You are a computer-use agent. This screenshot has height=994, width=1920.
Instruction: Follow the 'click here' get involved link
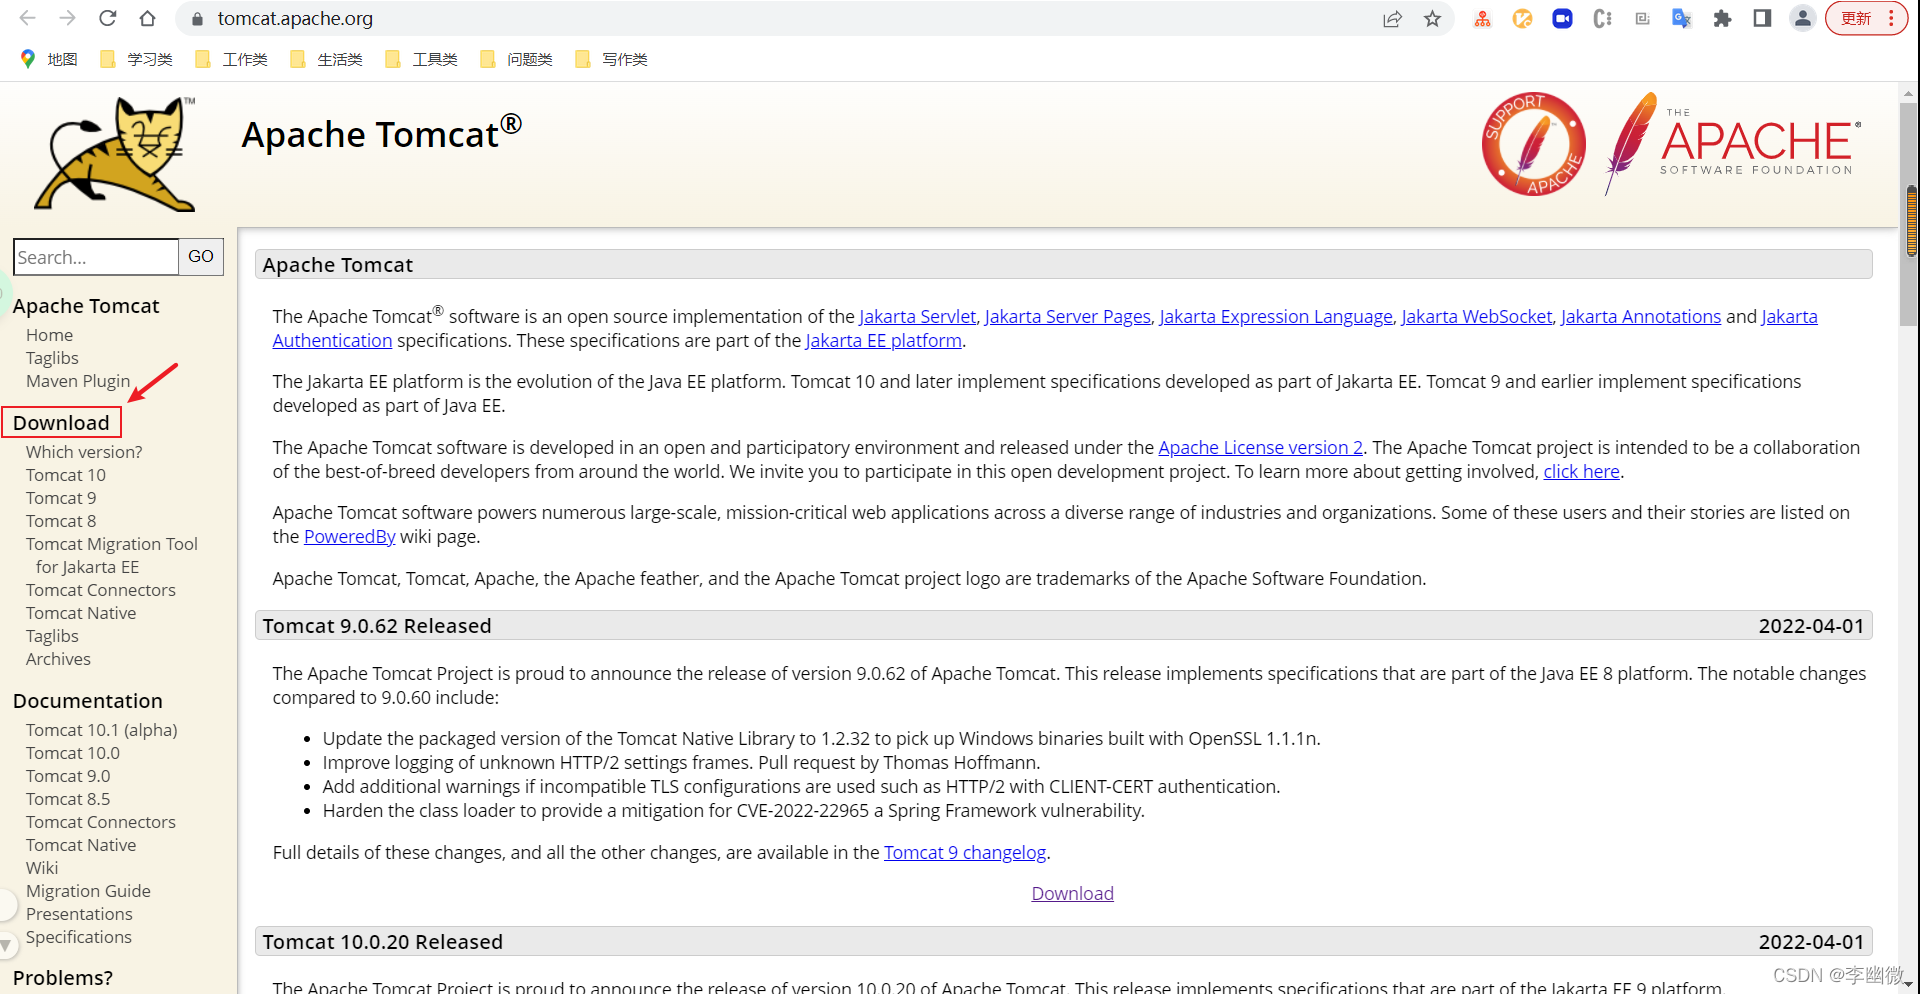pos(1581,472)
